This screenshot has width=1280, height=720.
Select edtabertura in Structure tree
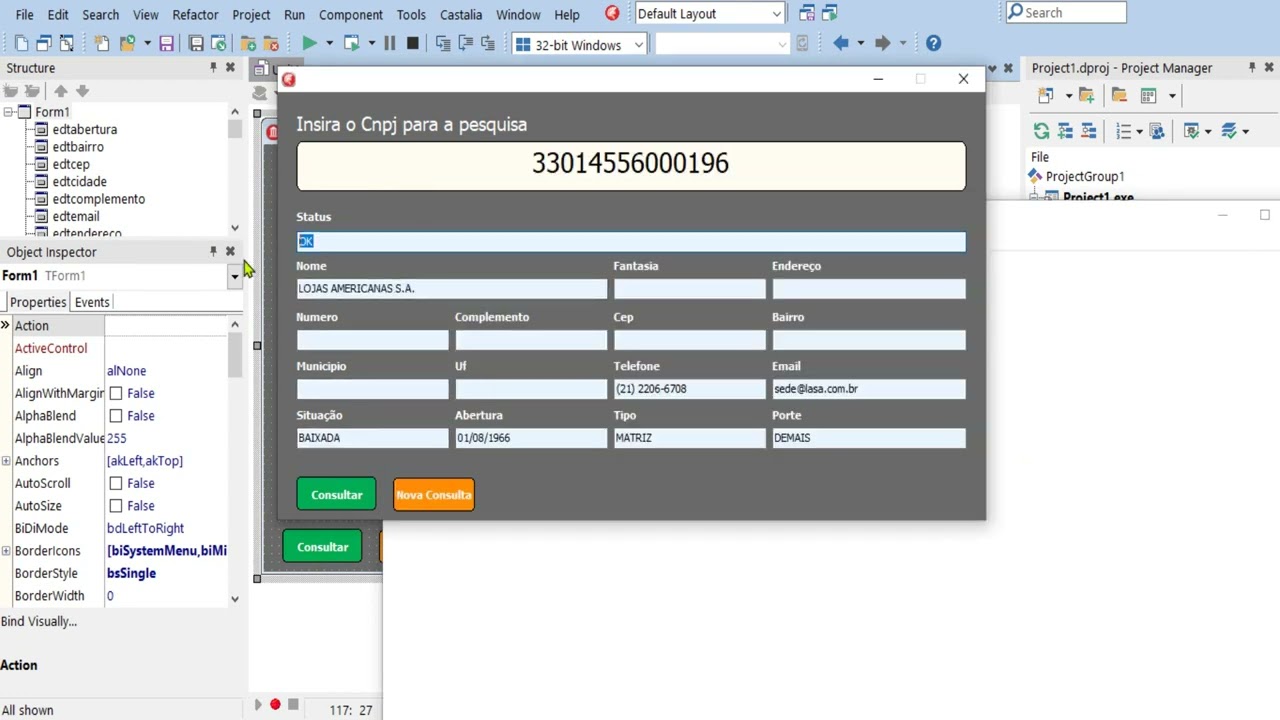click(85, 129)
